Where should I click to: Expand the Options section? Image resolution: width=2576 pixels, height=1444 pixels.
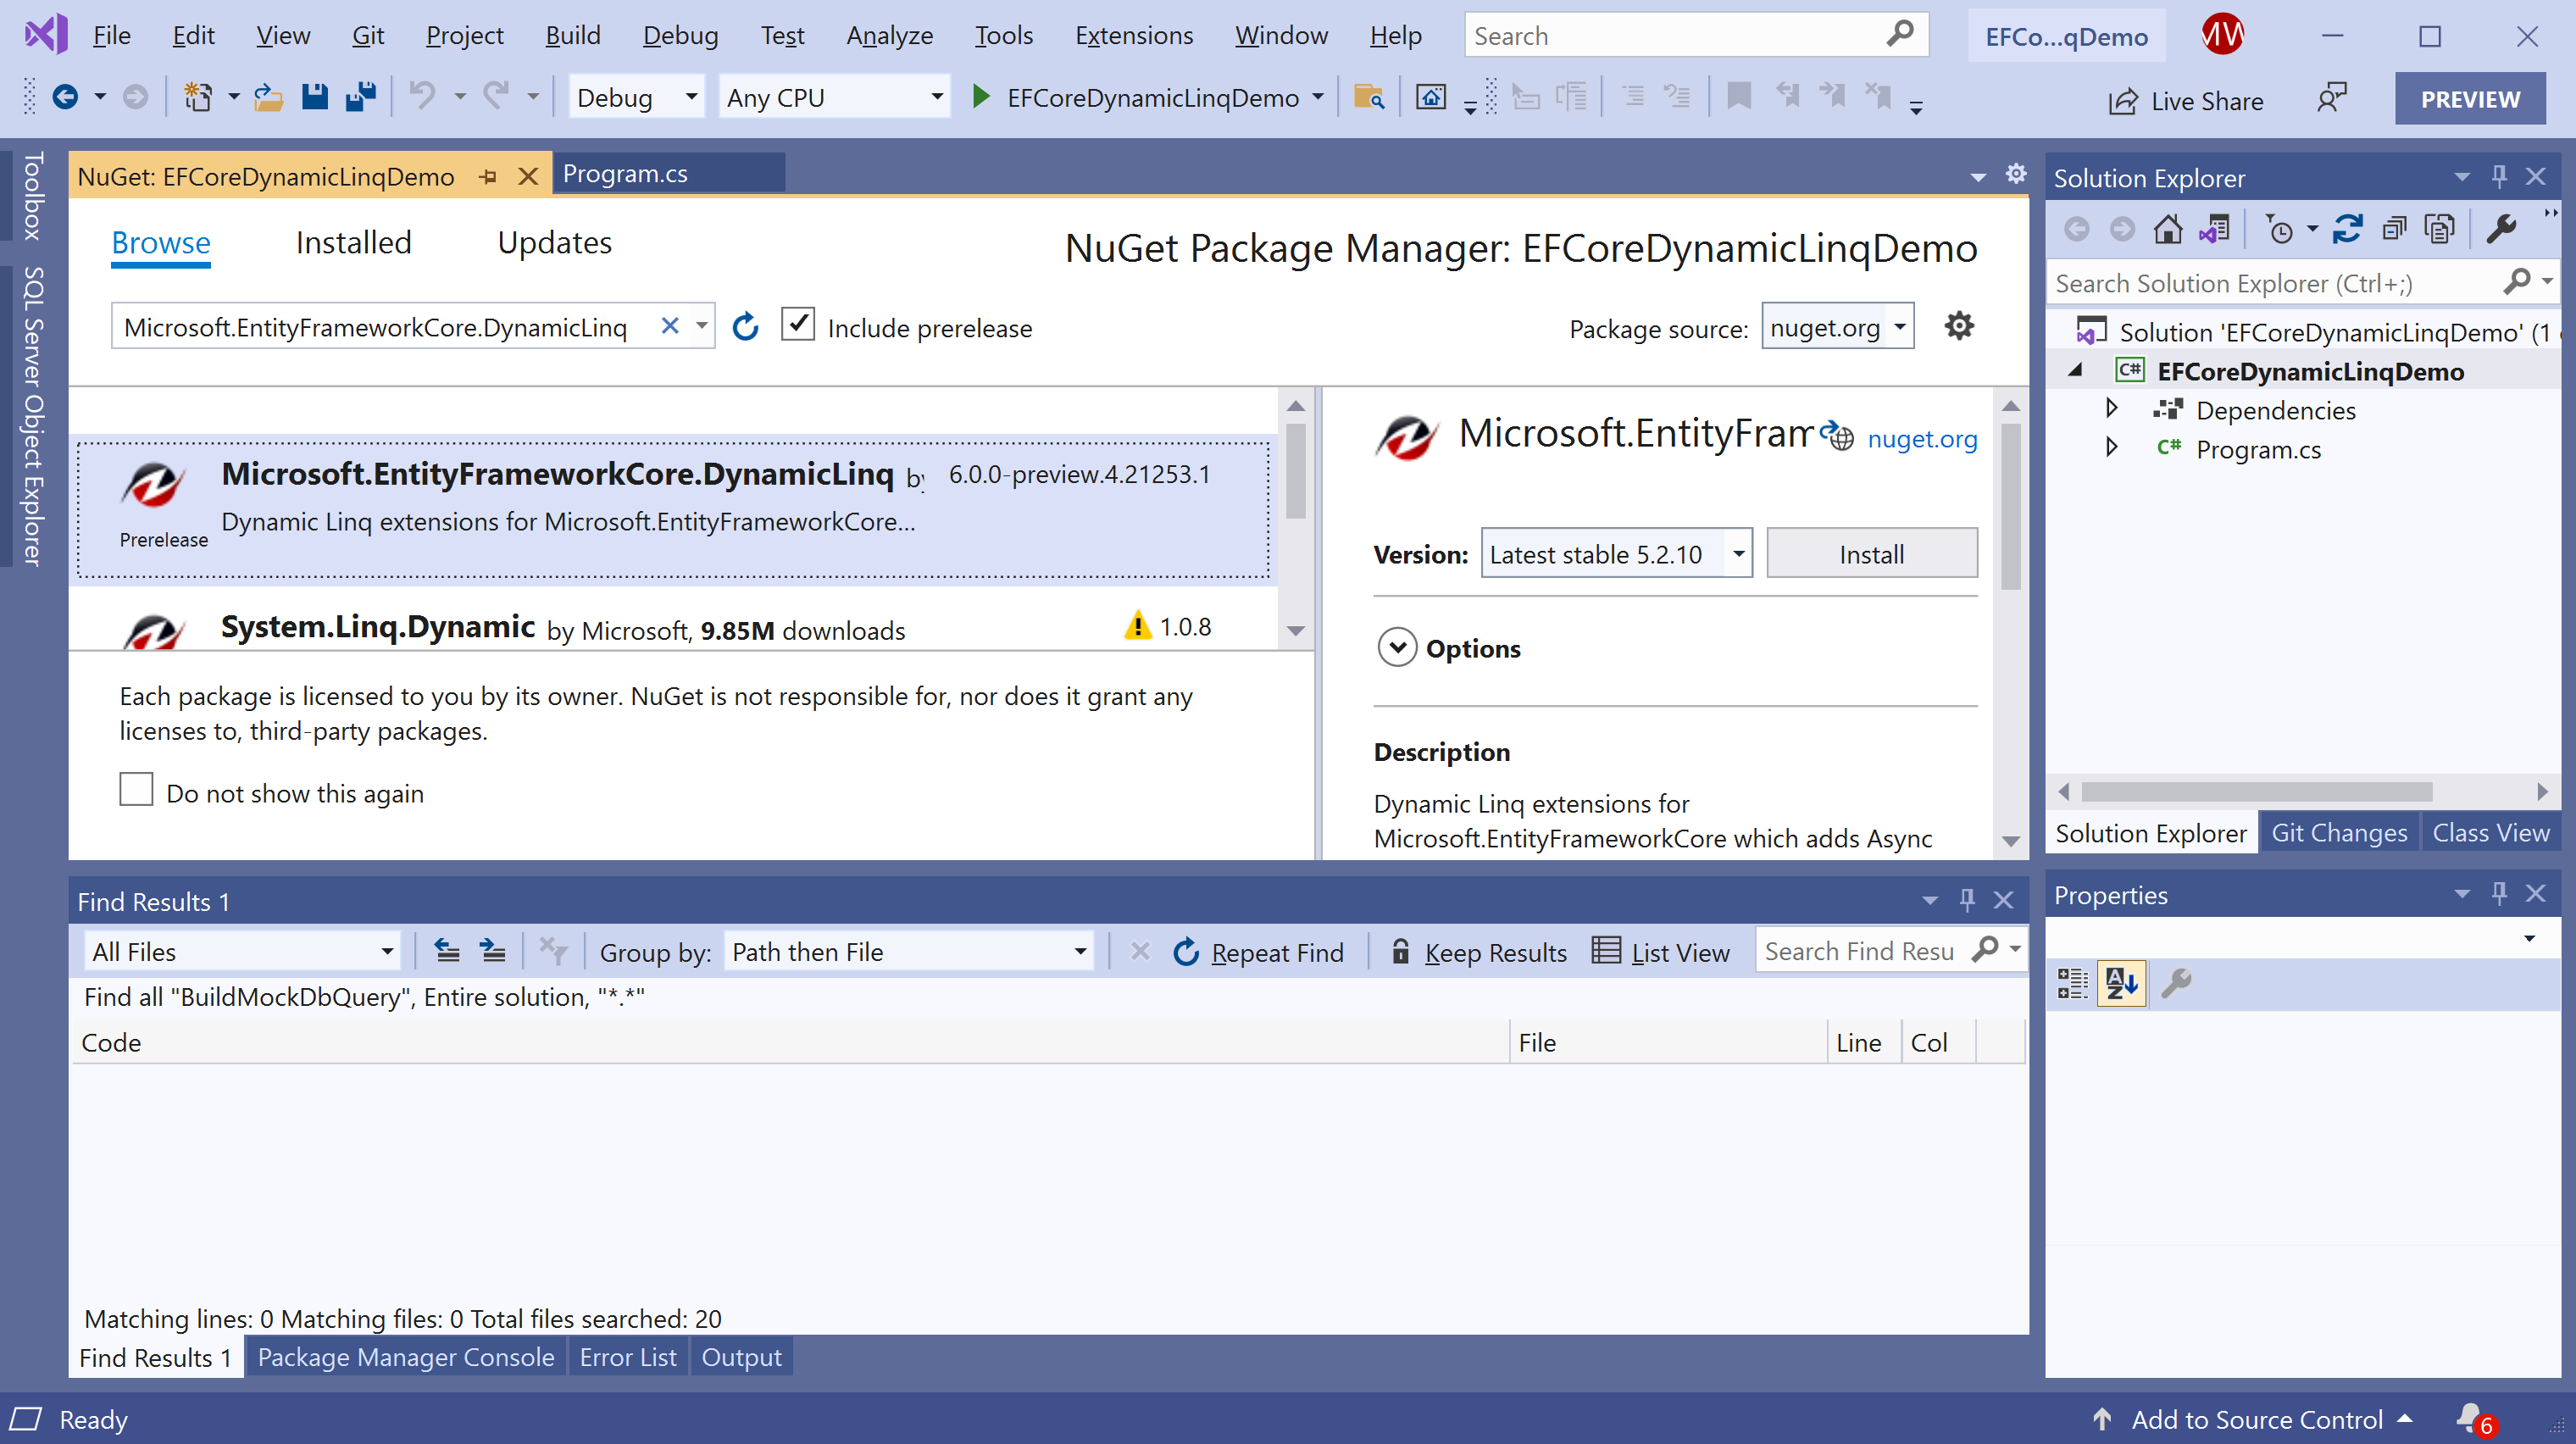pyautogui.click(x=1397, y=648)
